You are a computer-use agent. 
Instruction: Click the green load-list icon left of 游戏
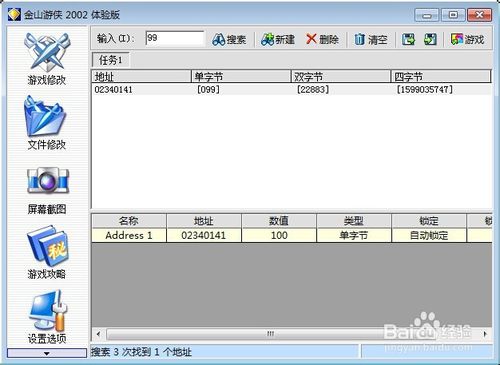430,39
